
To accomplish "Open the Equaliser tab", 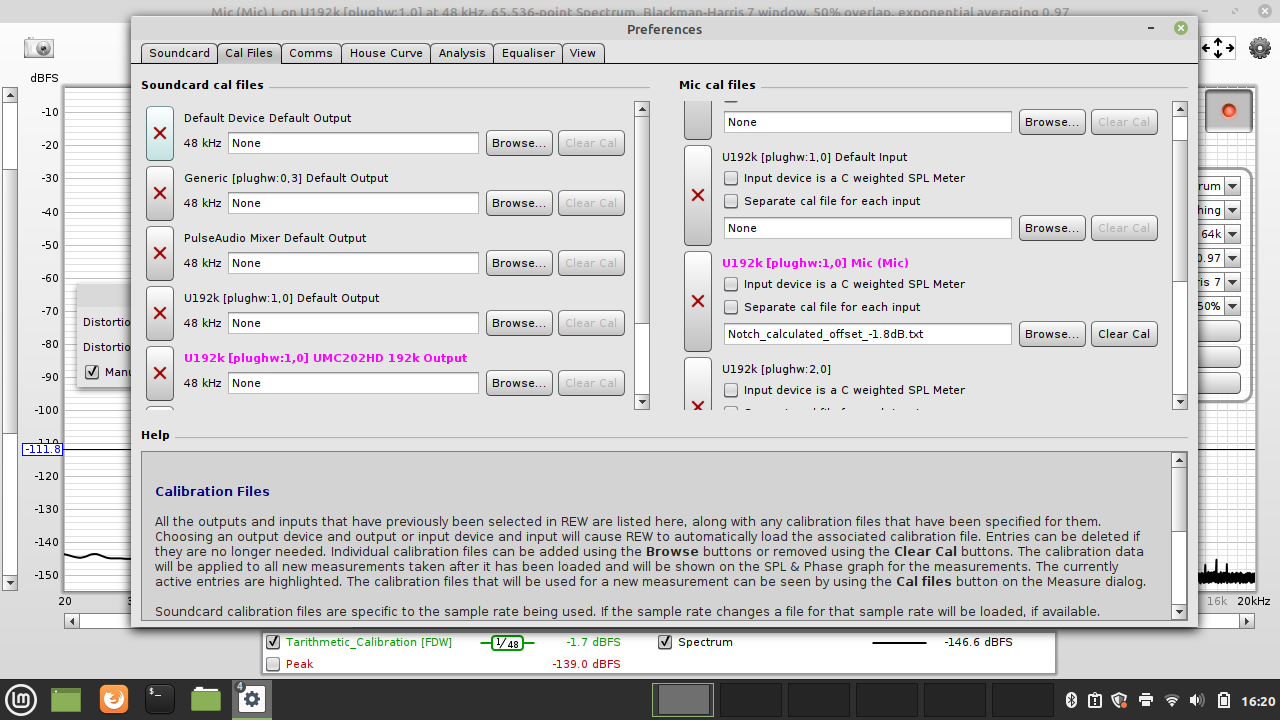I will pos(528,53).
